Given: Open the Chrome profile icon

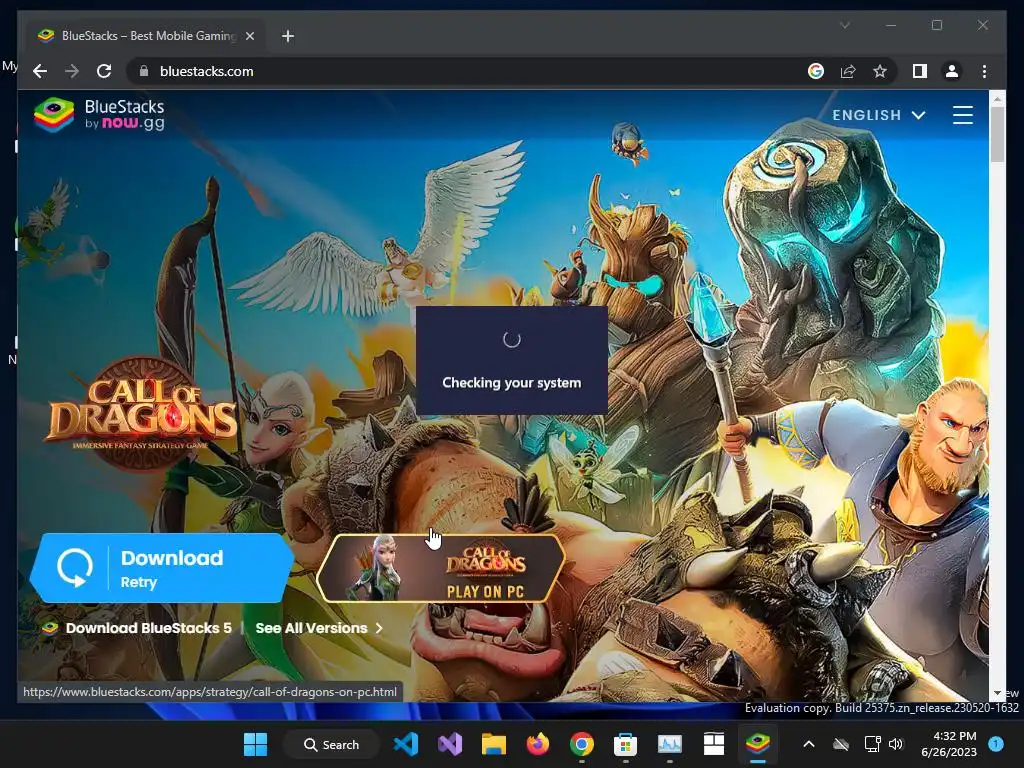Looking at the screenshot, I should [952, 71].
